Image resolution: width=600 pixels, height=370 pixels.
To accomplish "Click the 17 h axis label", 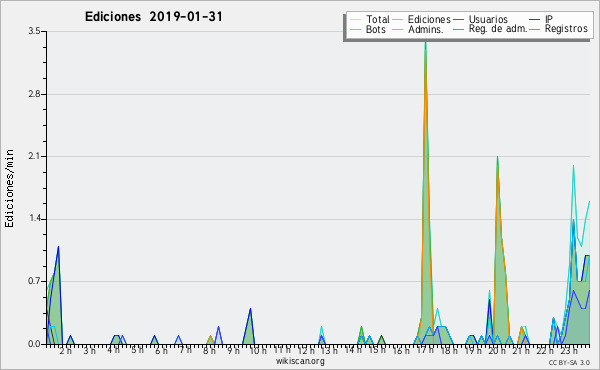I will tap(425, 350).
